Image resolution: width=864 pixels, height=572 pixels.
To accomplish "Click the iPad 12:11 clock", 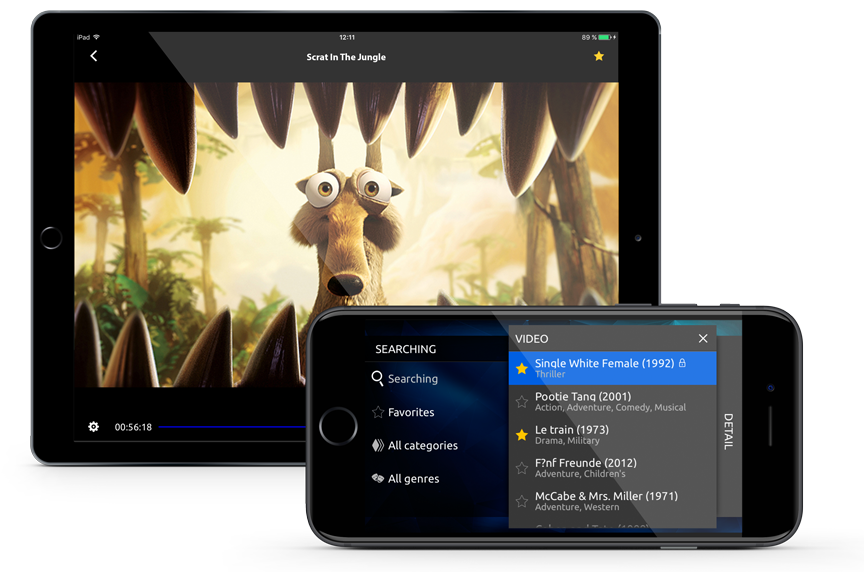I will coord(347,37).
